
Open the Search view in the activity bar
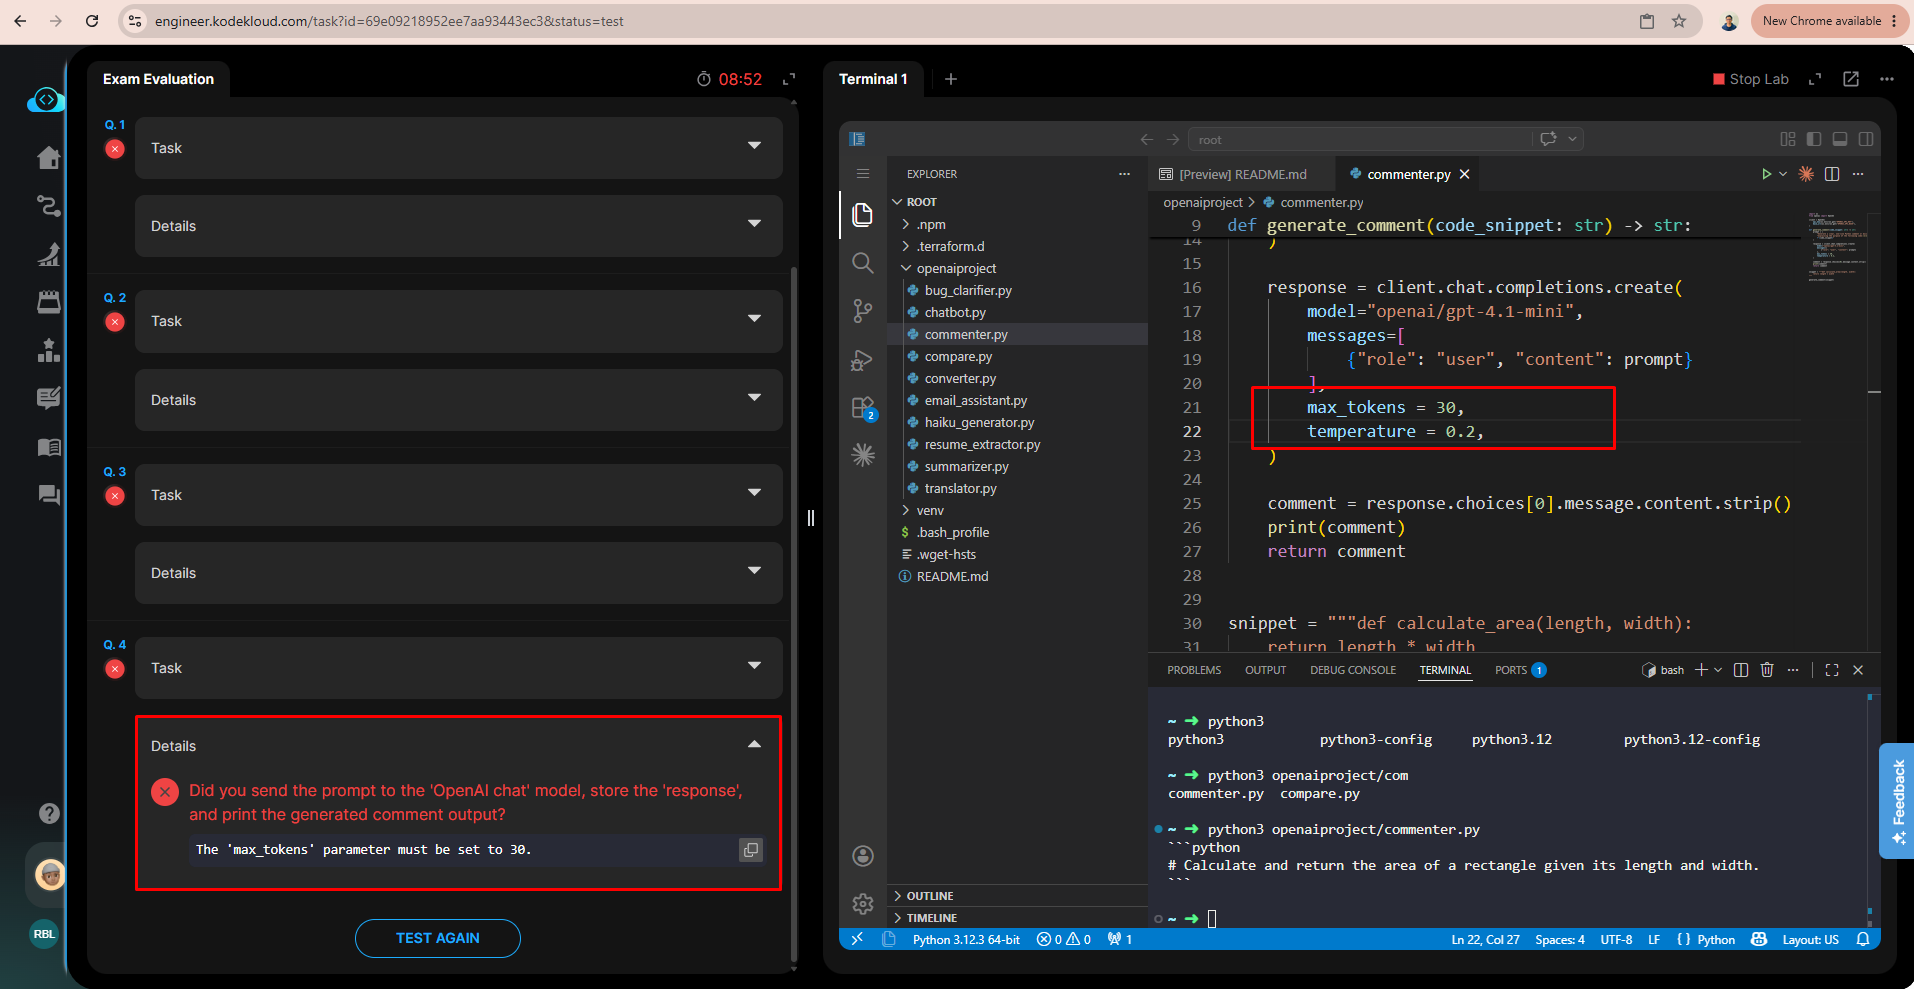[x=862, y=263]
